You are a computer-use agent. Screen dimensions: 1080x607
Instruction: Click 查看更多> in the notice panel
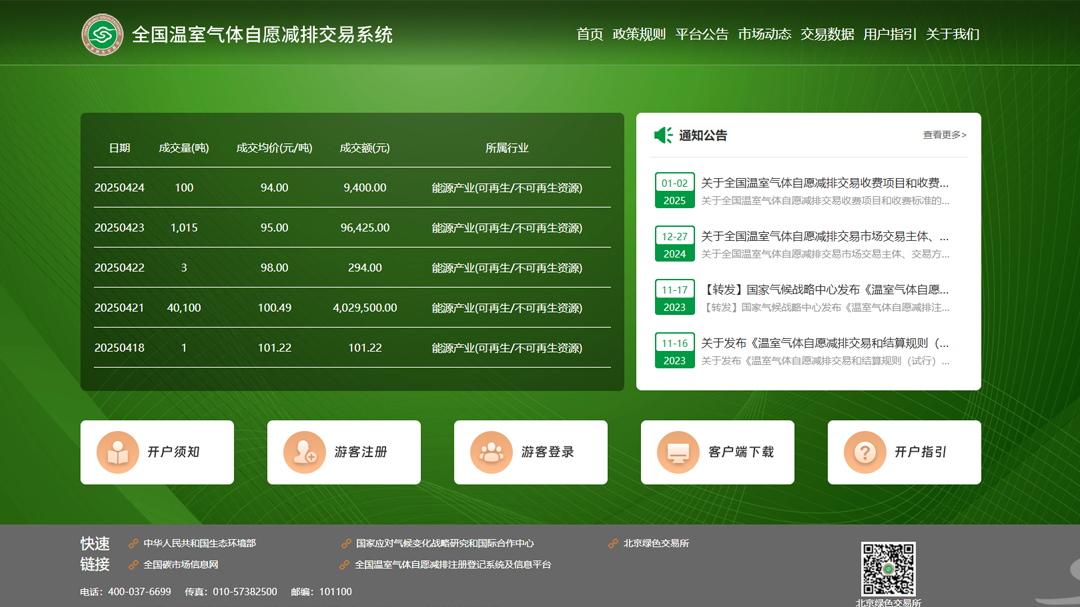coord(944,135)
